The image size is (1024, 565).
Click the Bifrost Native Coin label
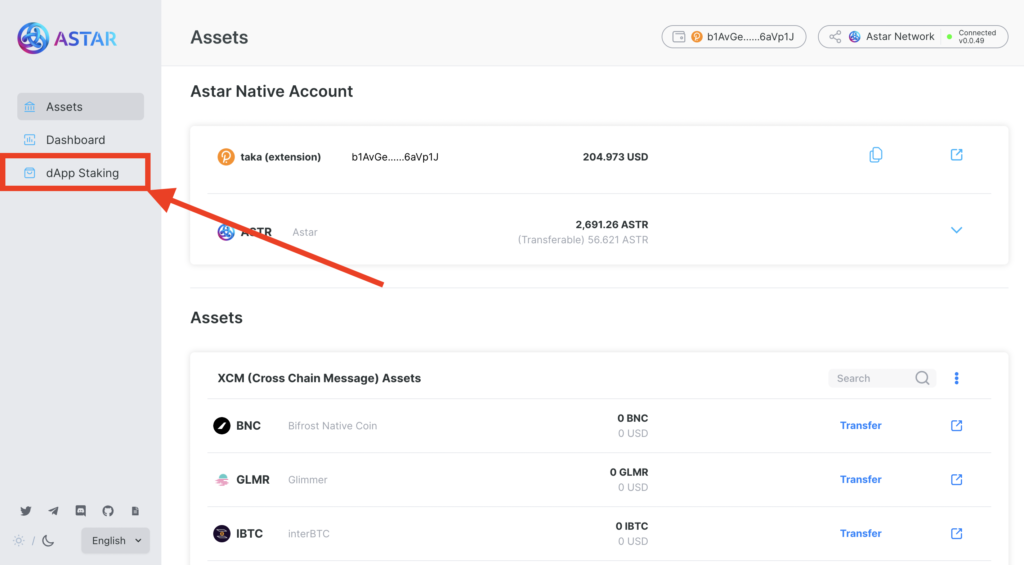click(332, 426)
